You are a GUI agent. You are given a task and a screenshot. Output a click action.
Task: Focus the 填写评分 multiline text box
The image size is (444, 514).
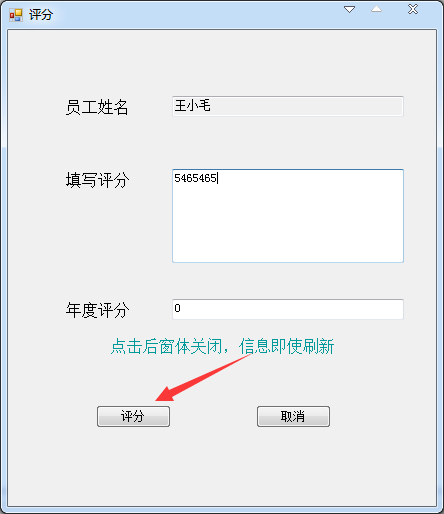(x=288, y=216)
